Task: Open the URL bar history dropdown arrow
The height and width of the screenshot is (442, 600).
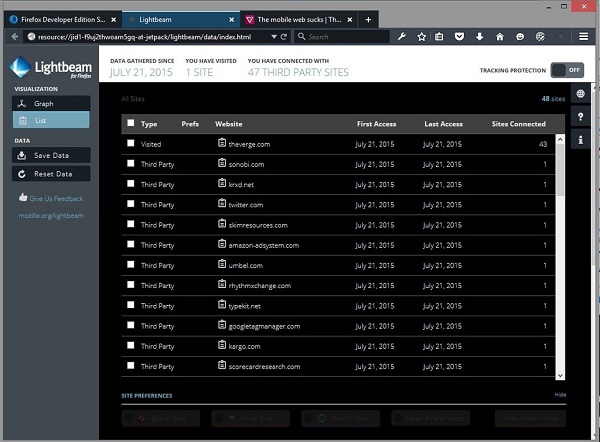Action: point(273,37)
